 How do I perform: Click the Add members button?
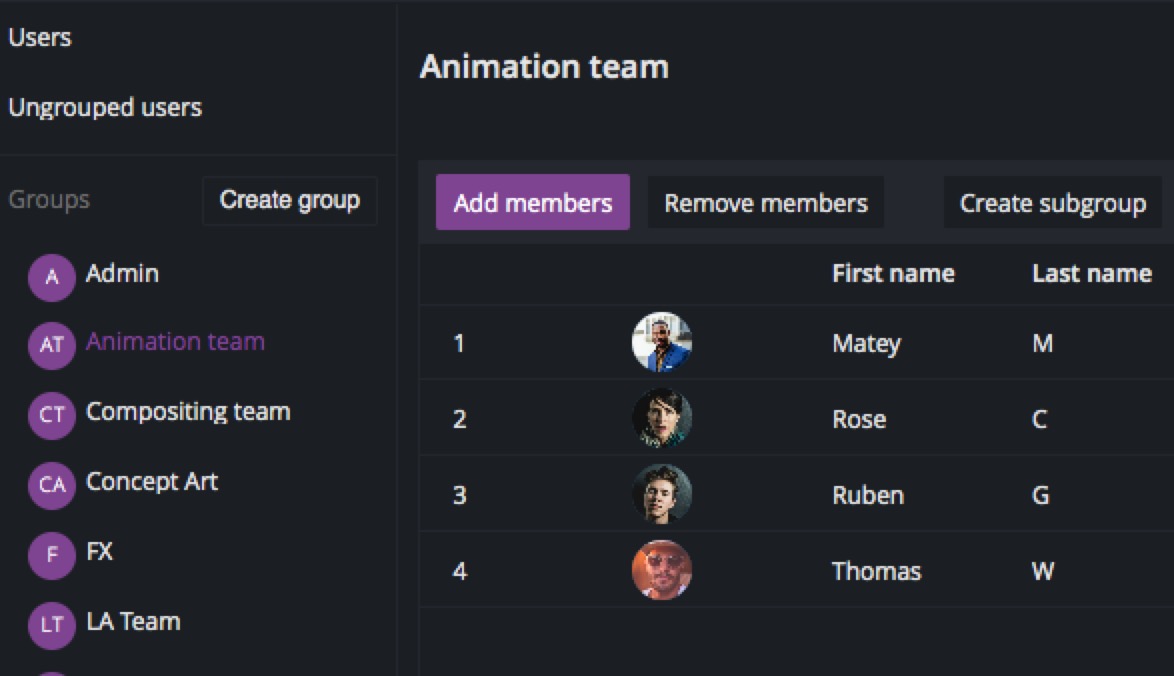[x=533, y=203]
